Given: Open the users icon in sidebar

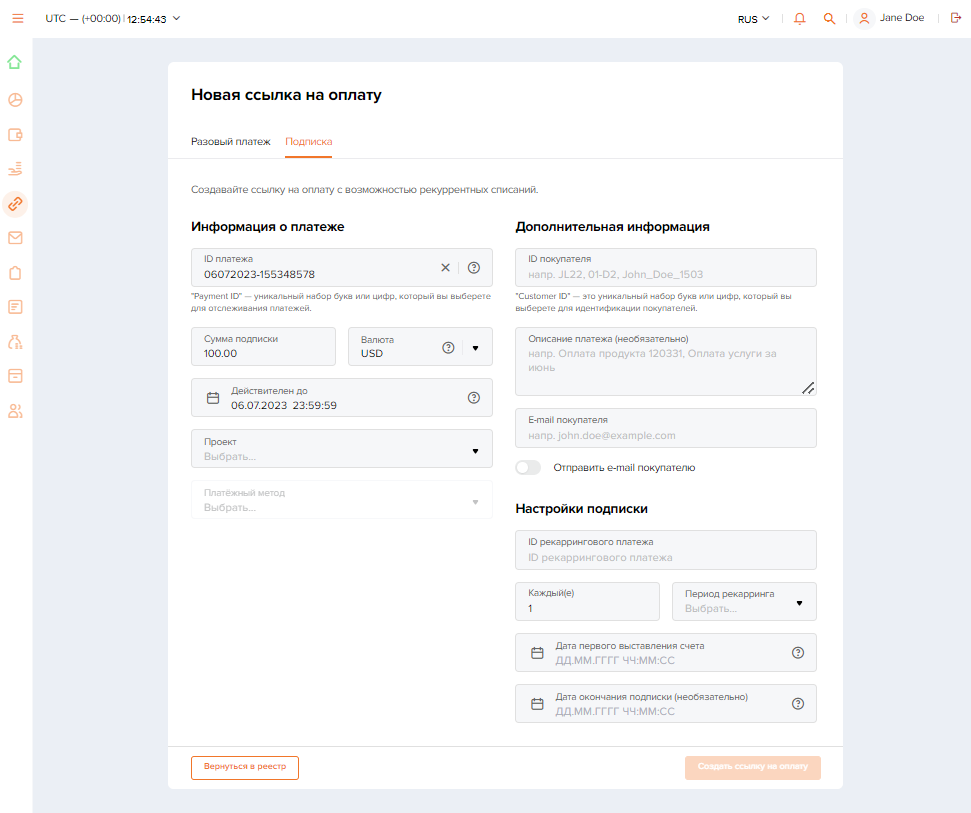Looking at the screenshot, I should point(15,411).
